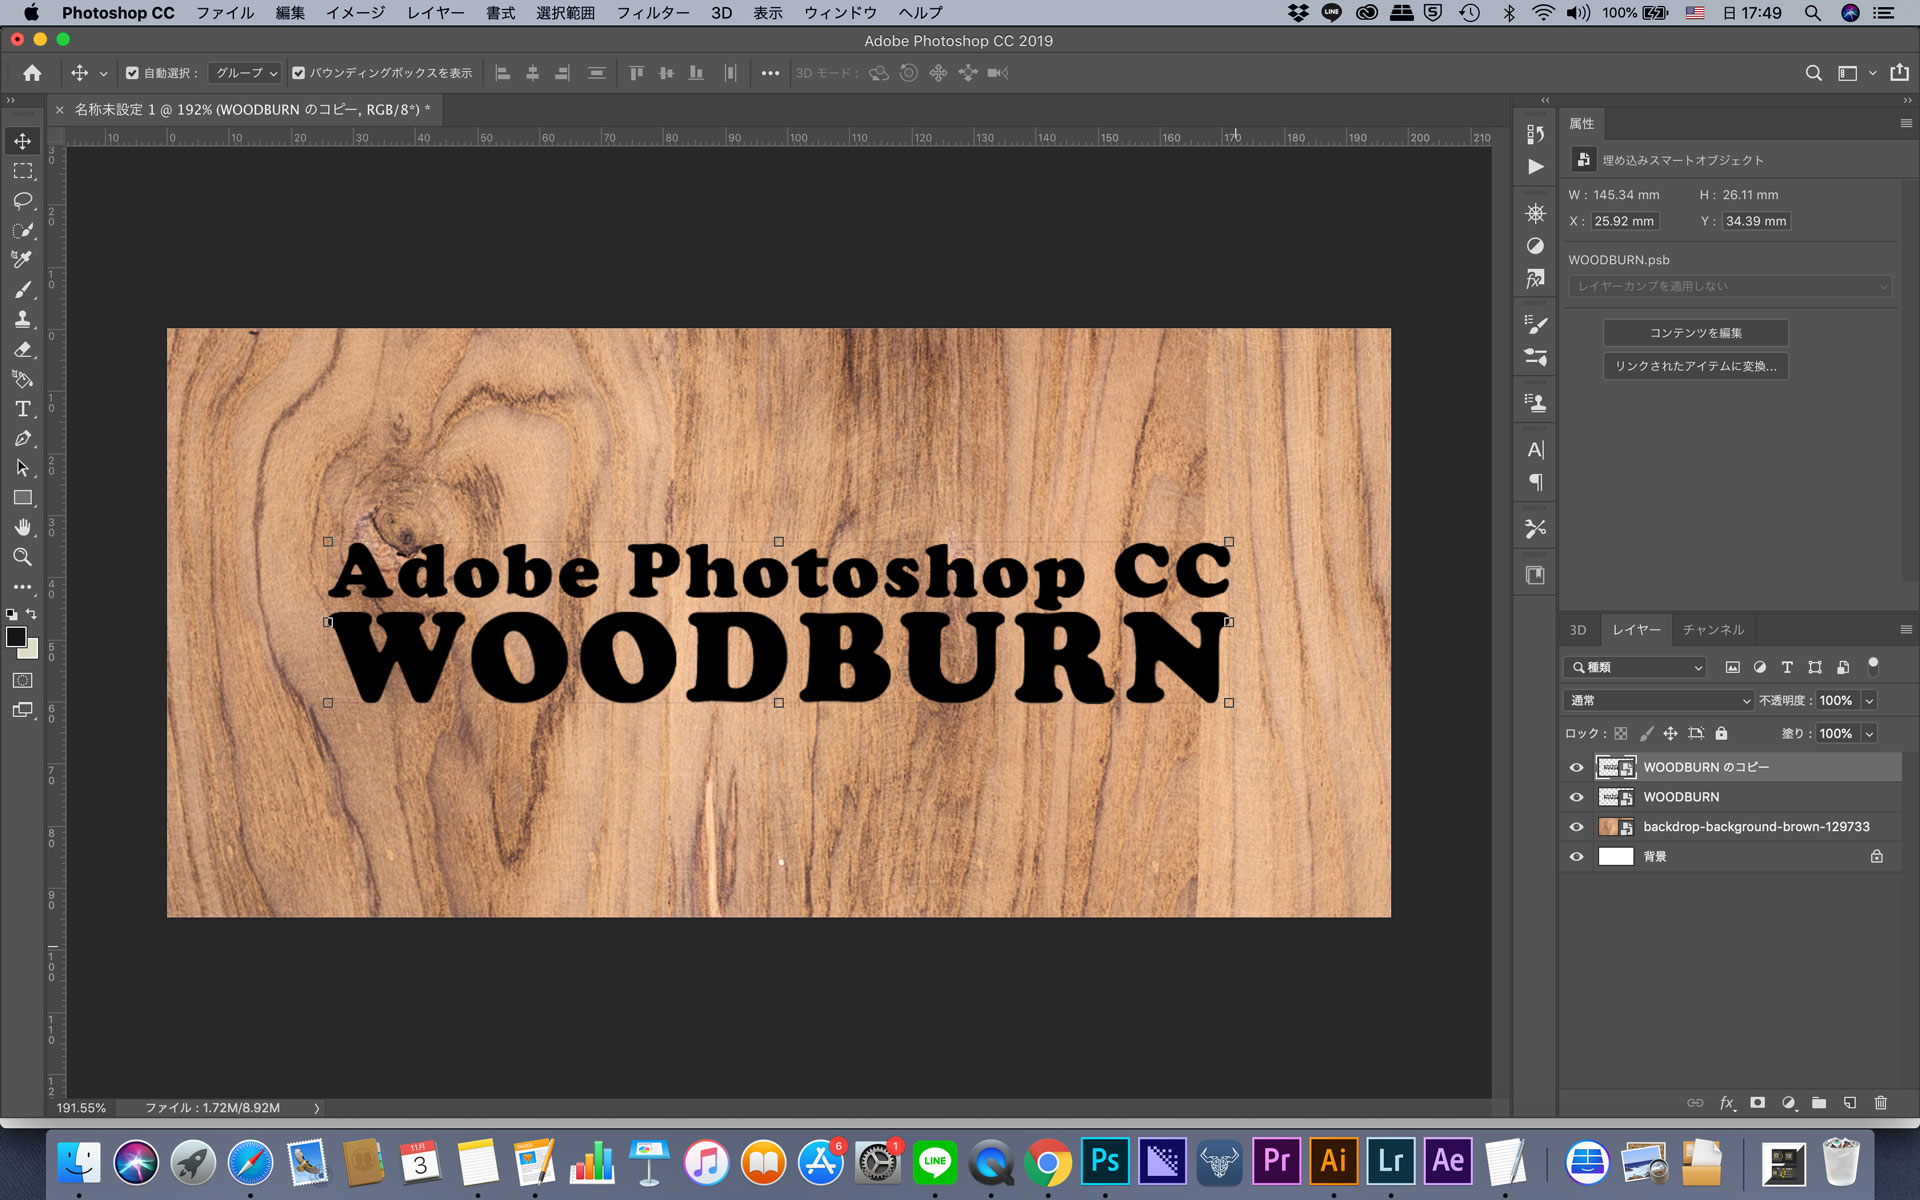Toggle Show Bounding Box checkbox
Screen dimensions: 1920x1200
[298, 73]
